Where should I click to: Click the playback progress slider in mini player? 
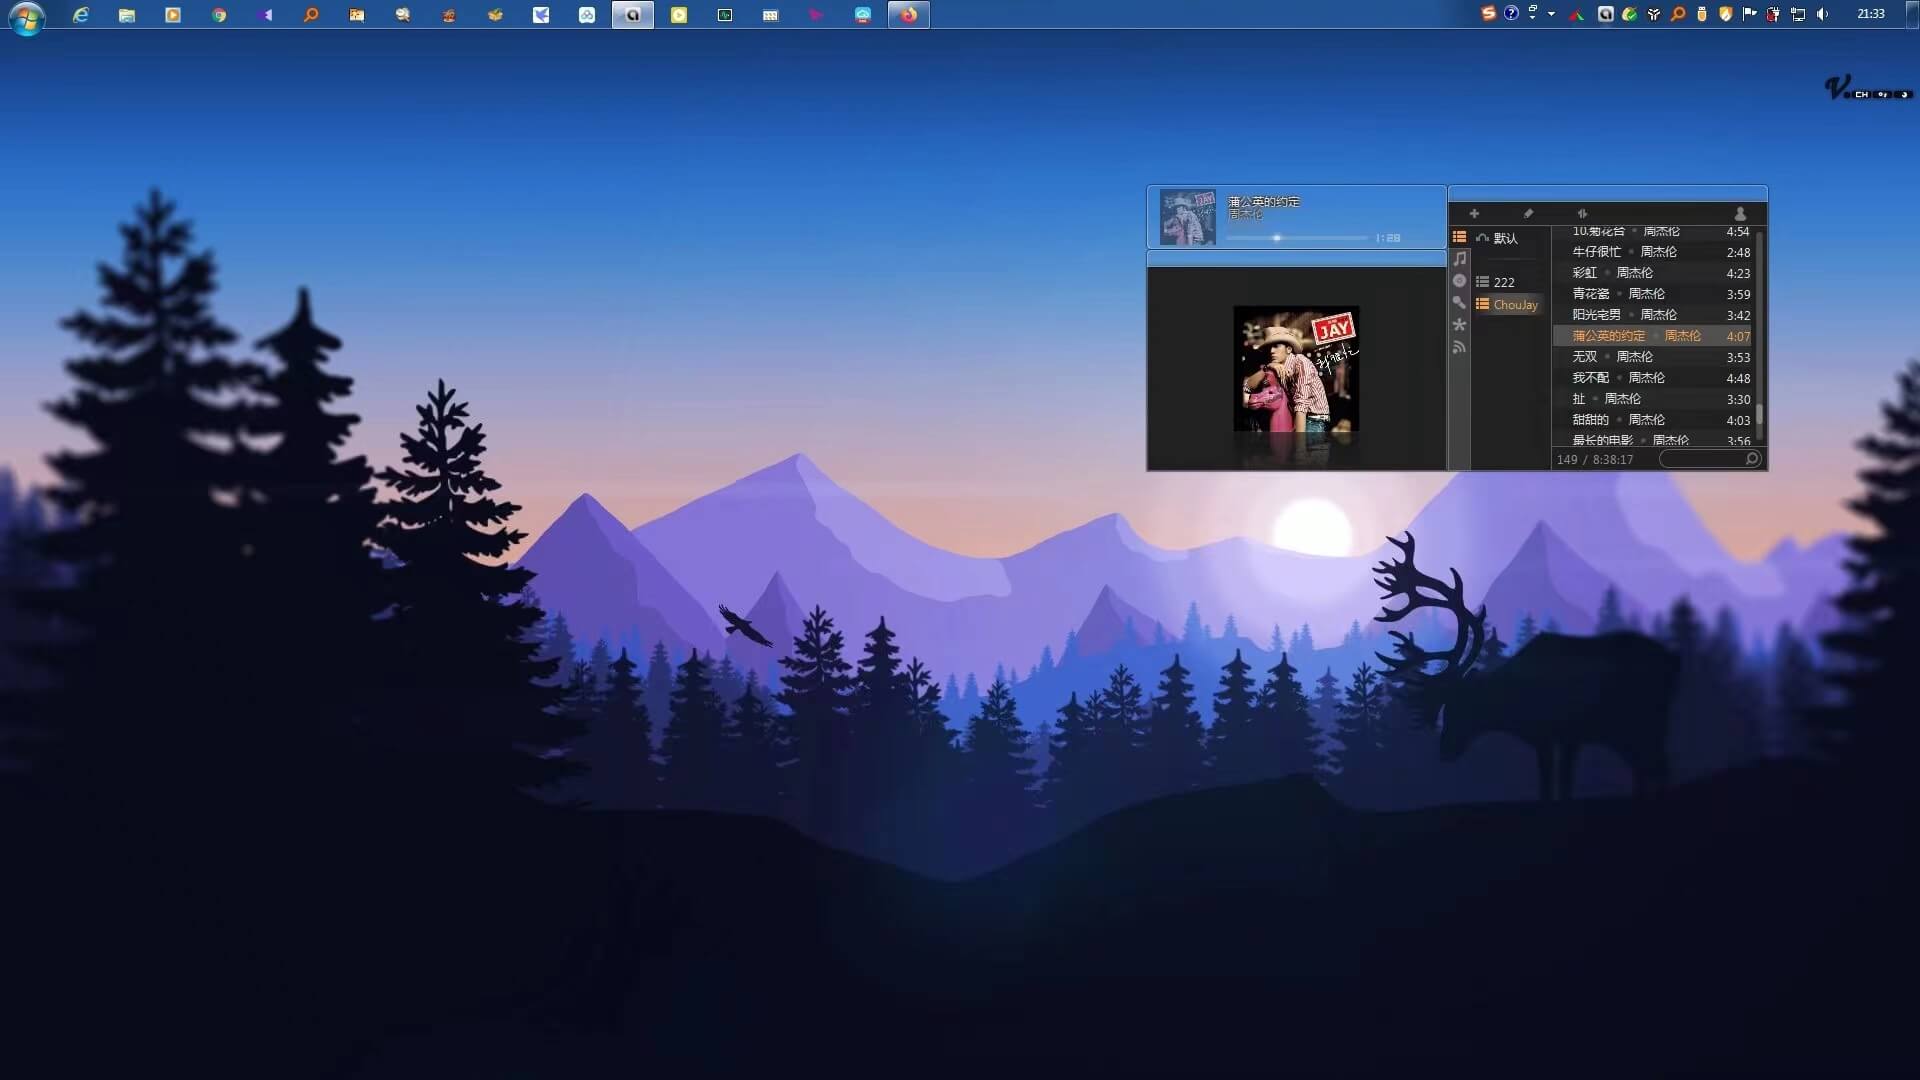pos(1297,238)
